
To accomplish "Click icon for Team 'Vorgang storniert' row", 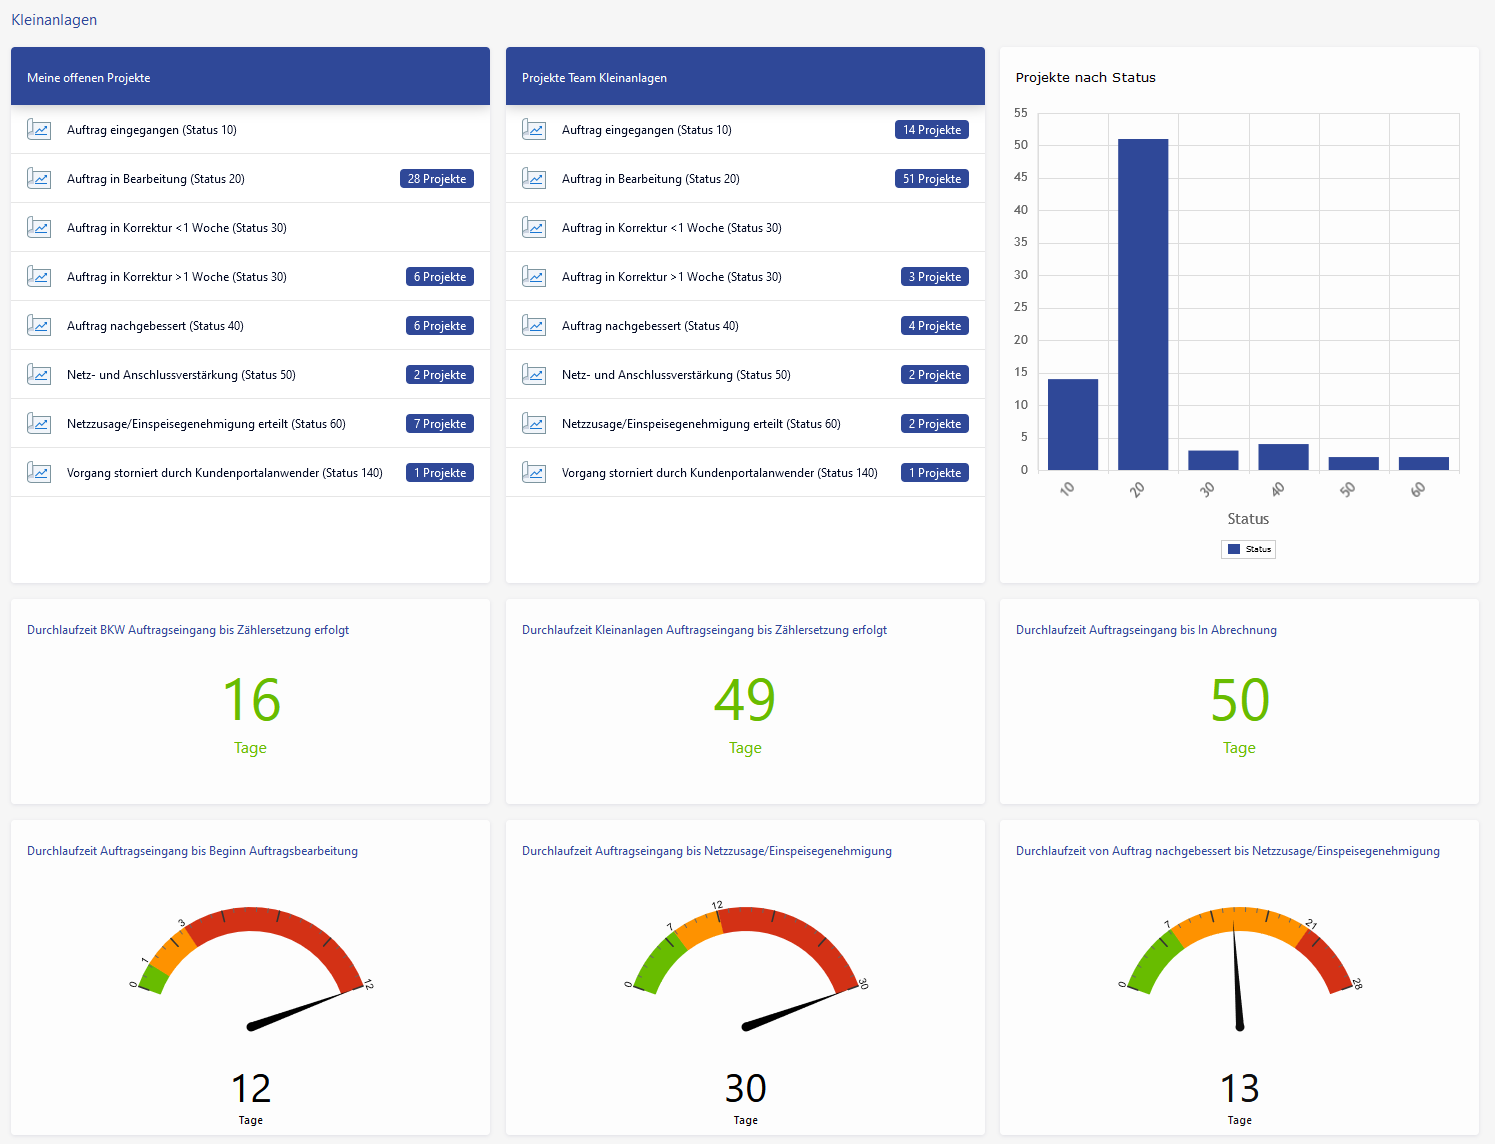I will pos(534,473).
